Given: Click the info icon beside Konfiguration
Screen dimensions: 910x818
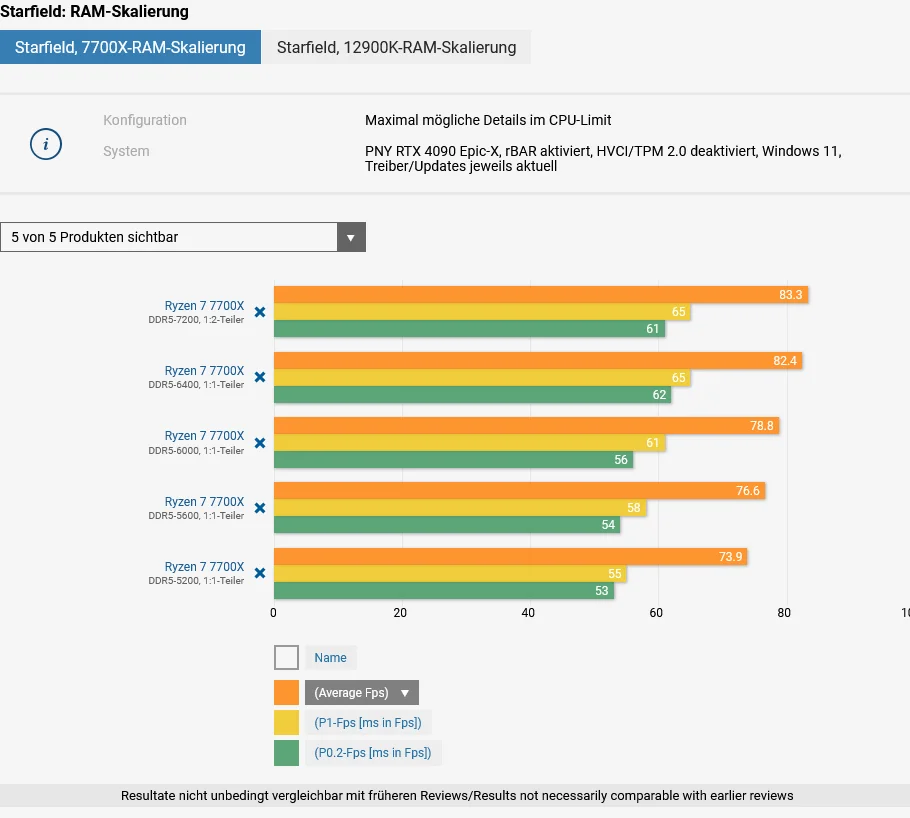Looking at the screenshot, I should click(x=46, y=143).
